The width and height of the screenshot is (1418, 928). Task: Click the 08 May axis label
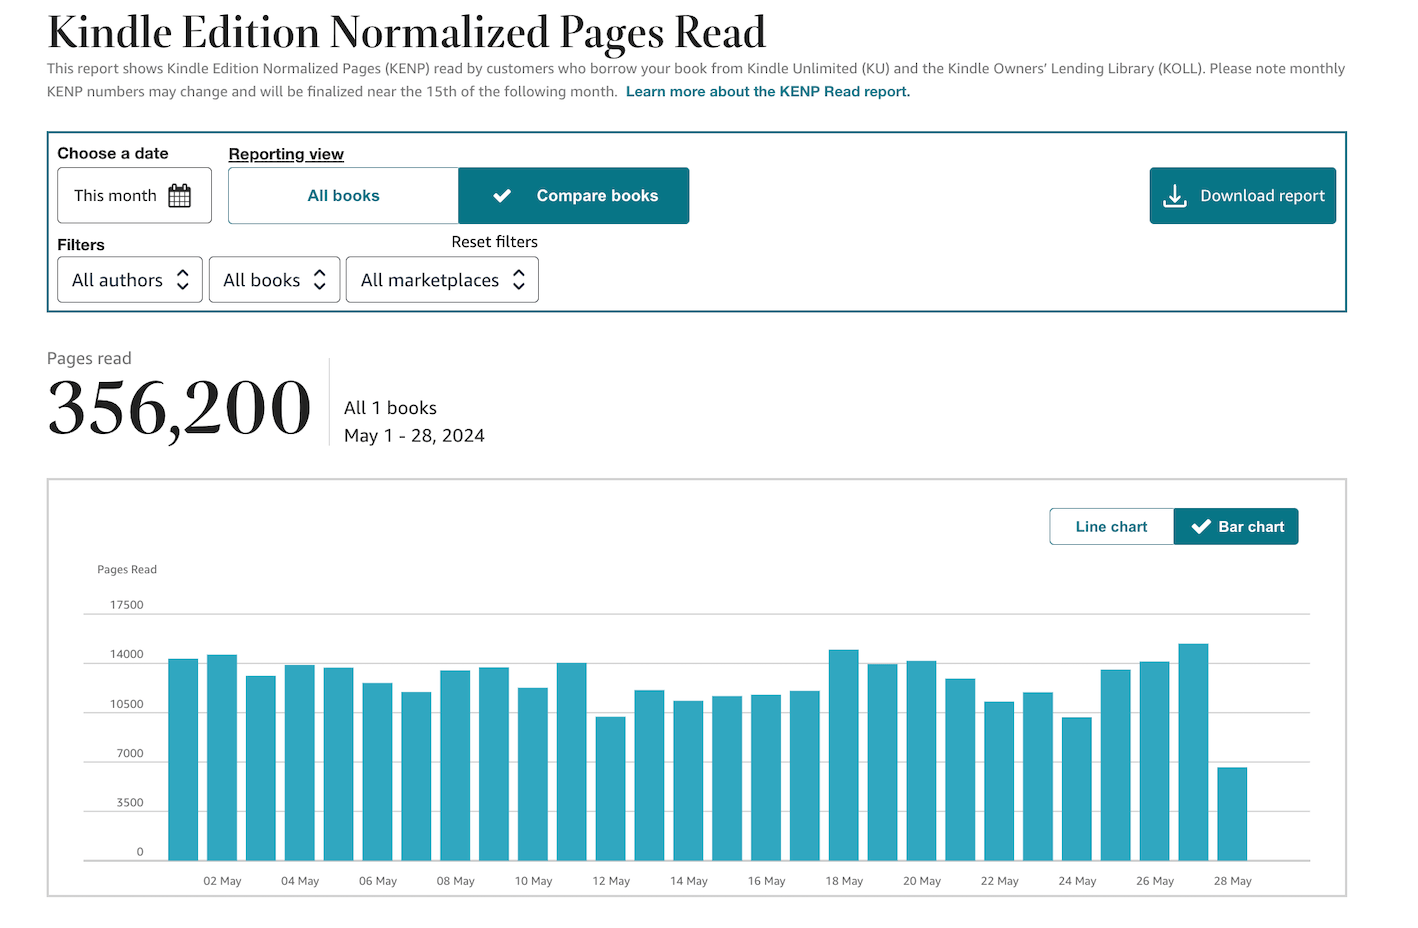pyautogui.click(x=456, y=881)
